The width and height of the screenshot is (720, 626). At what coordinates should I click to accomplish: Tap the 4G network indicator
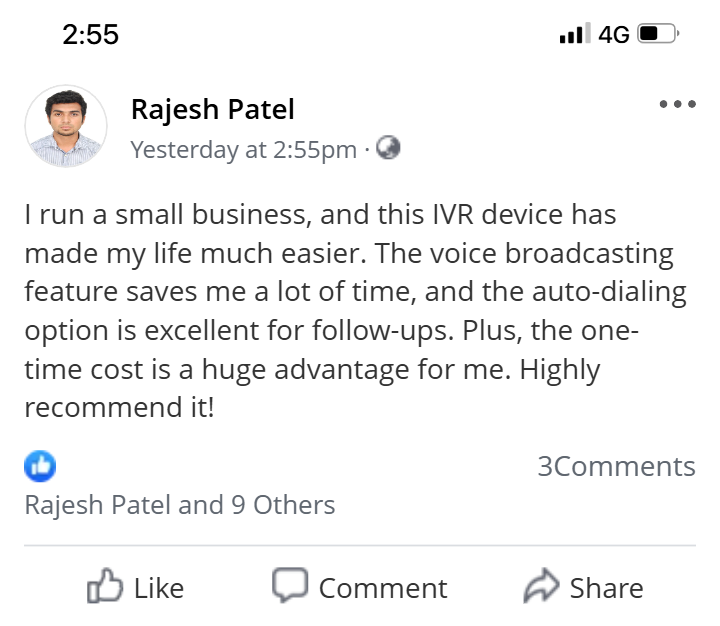tap(613, 34)
